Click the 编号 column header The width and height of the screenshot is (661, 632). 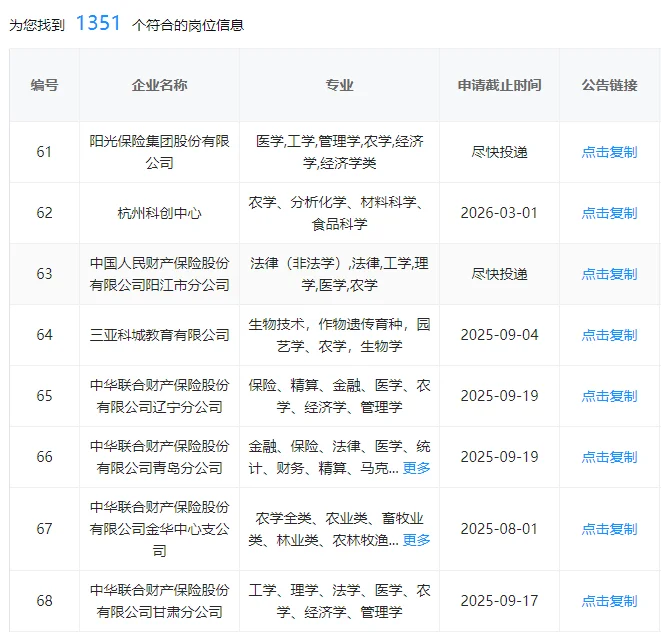(44, 85)
